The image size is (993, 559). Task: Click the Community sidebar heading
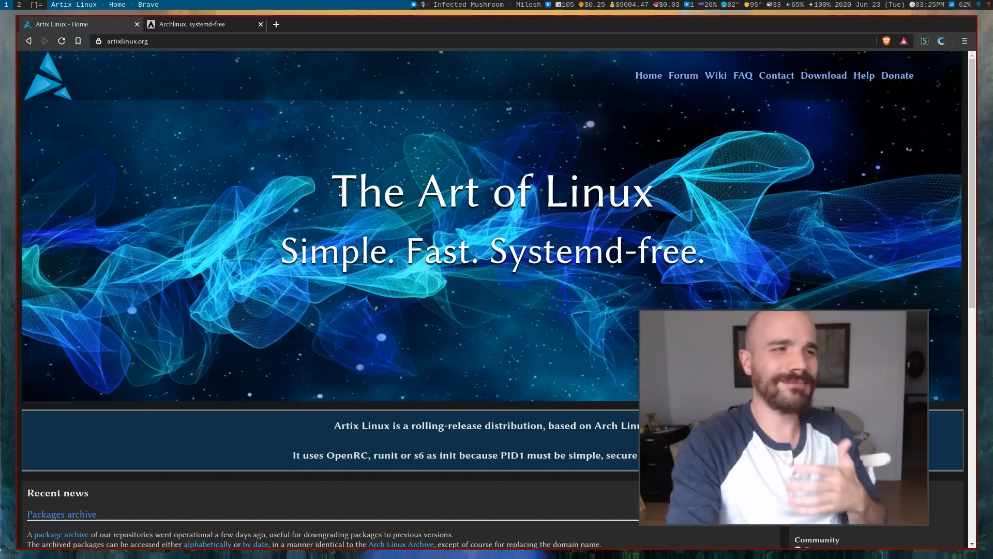(817, 540)
